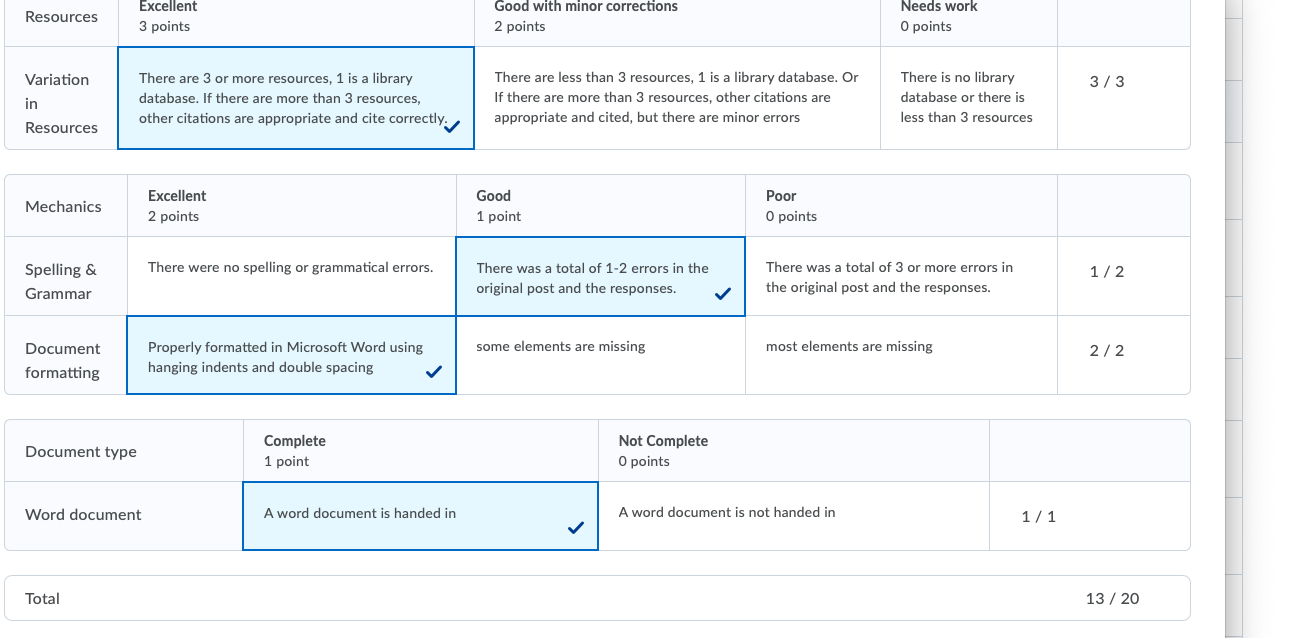Select 'A word document is not handed in' cell
Screen dimensions: 1304x638
tap(794, 516)
